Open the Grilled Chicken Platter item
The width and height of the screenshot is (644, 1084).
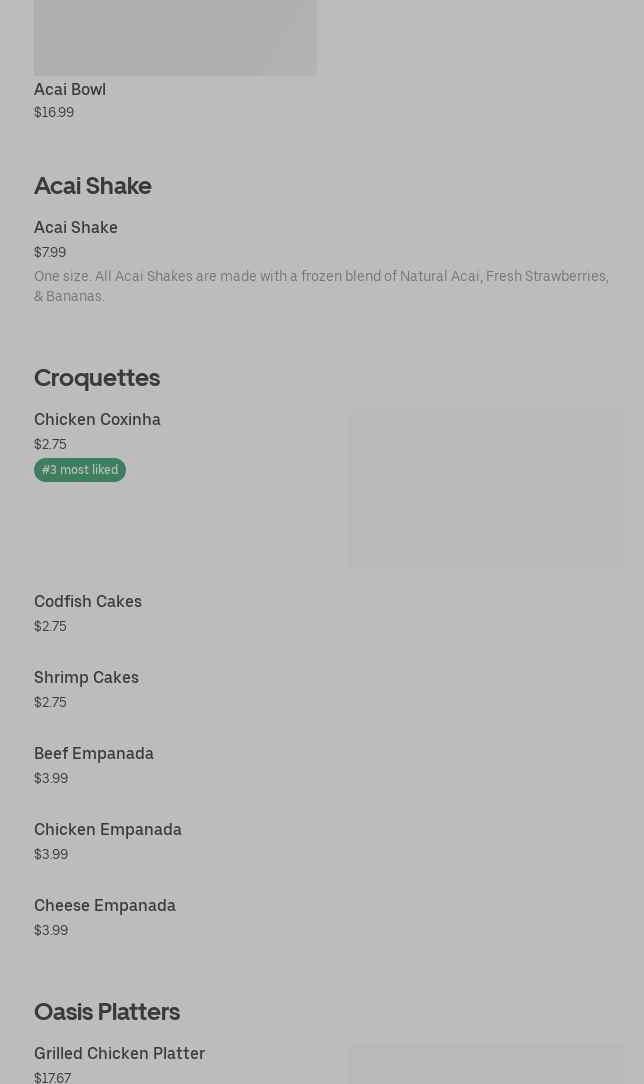coord(119,1053)
